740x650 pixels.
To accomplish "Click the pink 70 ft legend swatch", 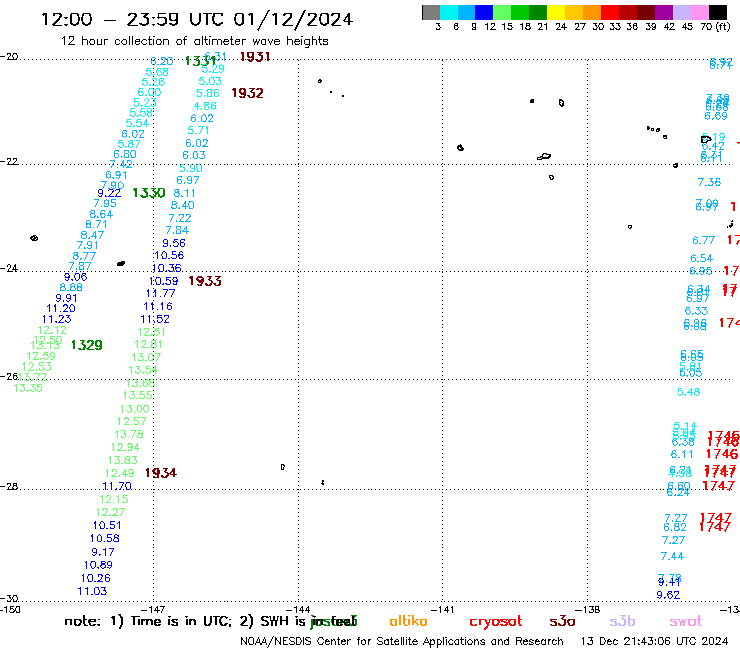I will click(x=699, y=12).
